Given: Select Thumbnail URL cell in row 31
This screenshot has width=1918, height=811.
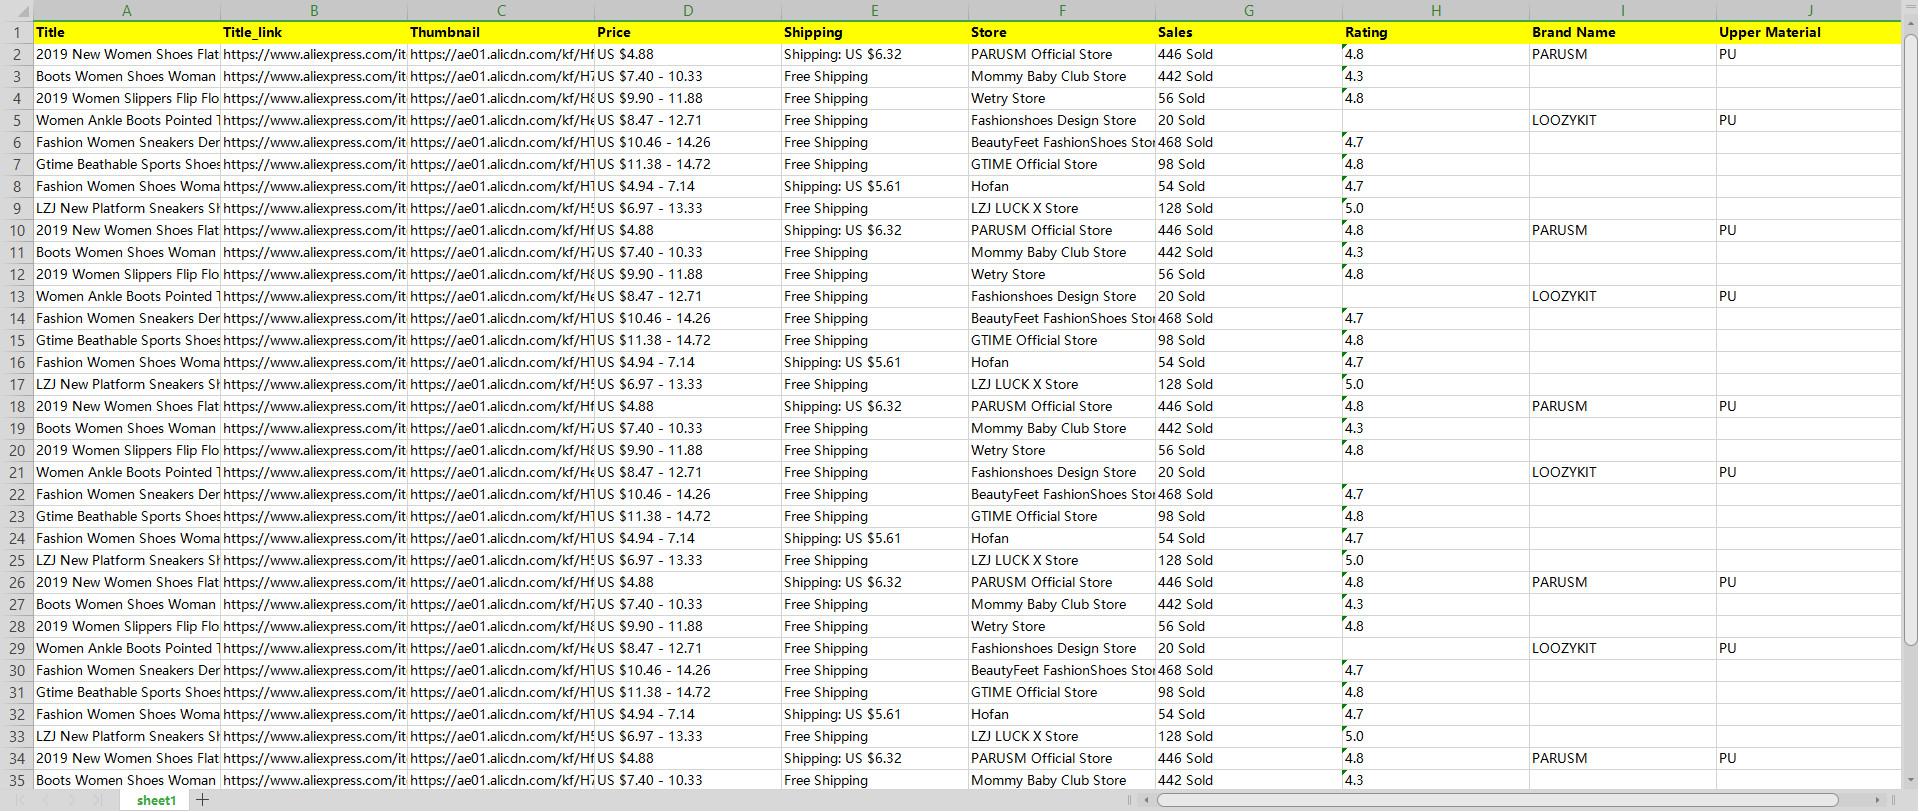Looking at the screenshot, I should (501, 692).
